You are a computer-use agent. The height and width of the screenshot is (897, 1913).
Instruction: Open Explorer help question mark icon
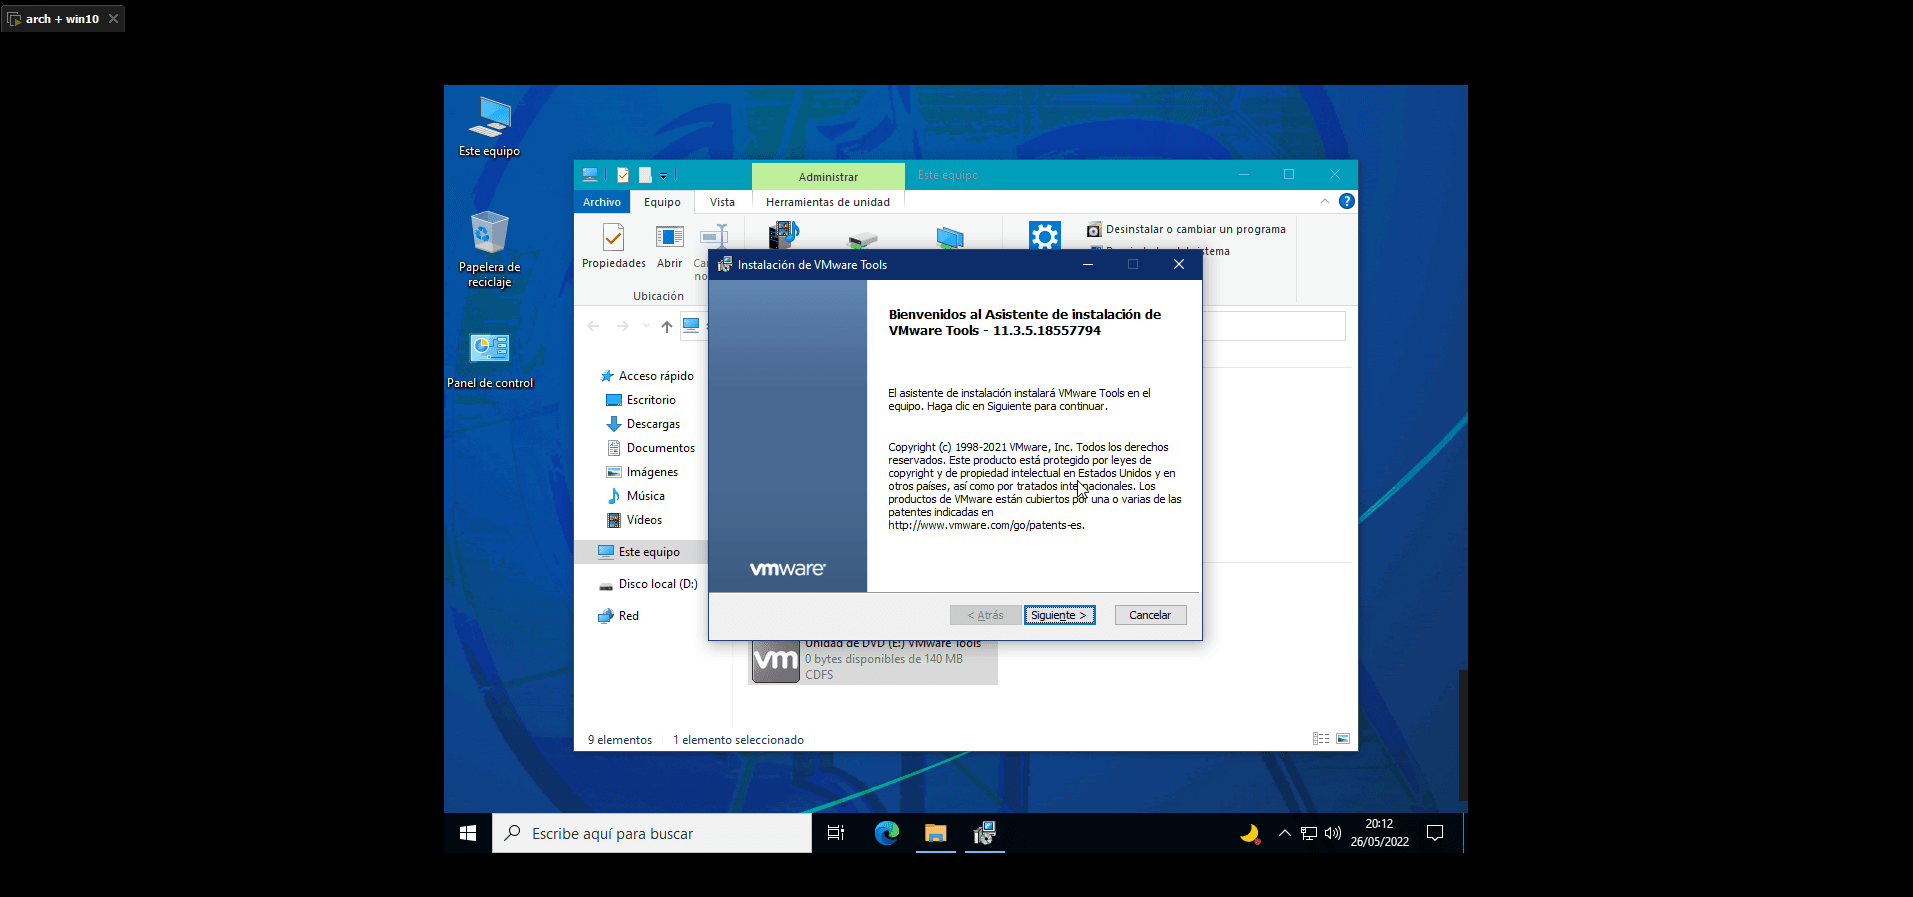tap(1347, 201)
